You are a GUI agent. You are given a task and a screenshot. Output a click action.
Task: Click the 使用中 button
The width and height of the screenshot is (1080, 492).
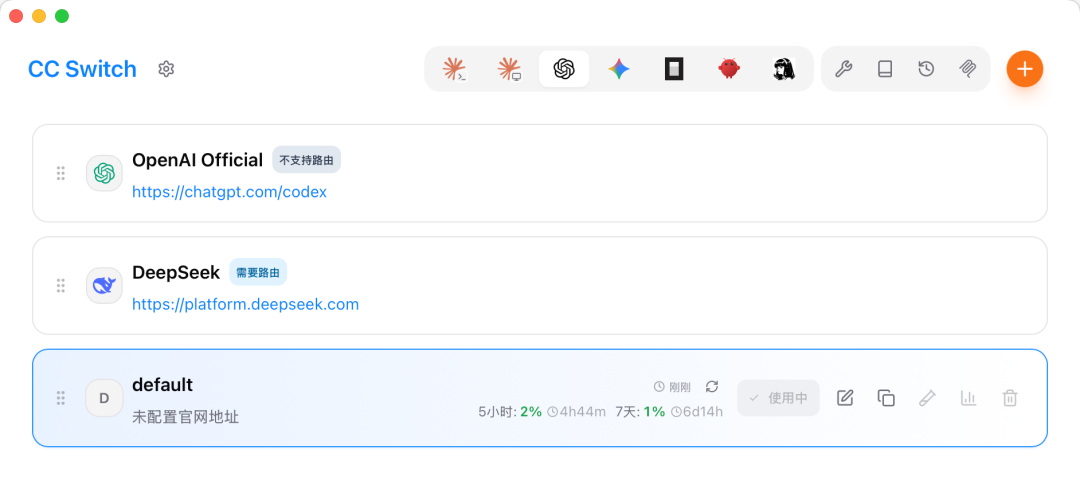778,398
